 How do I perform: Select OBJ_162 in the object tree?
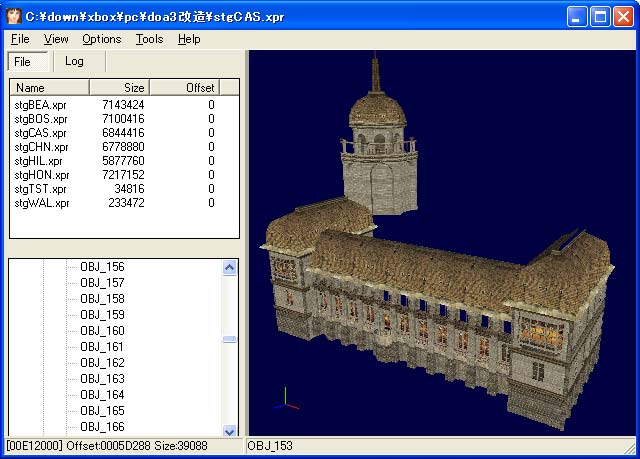pyautogui.click(x=102, y=363)
